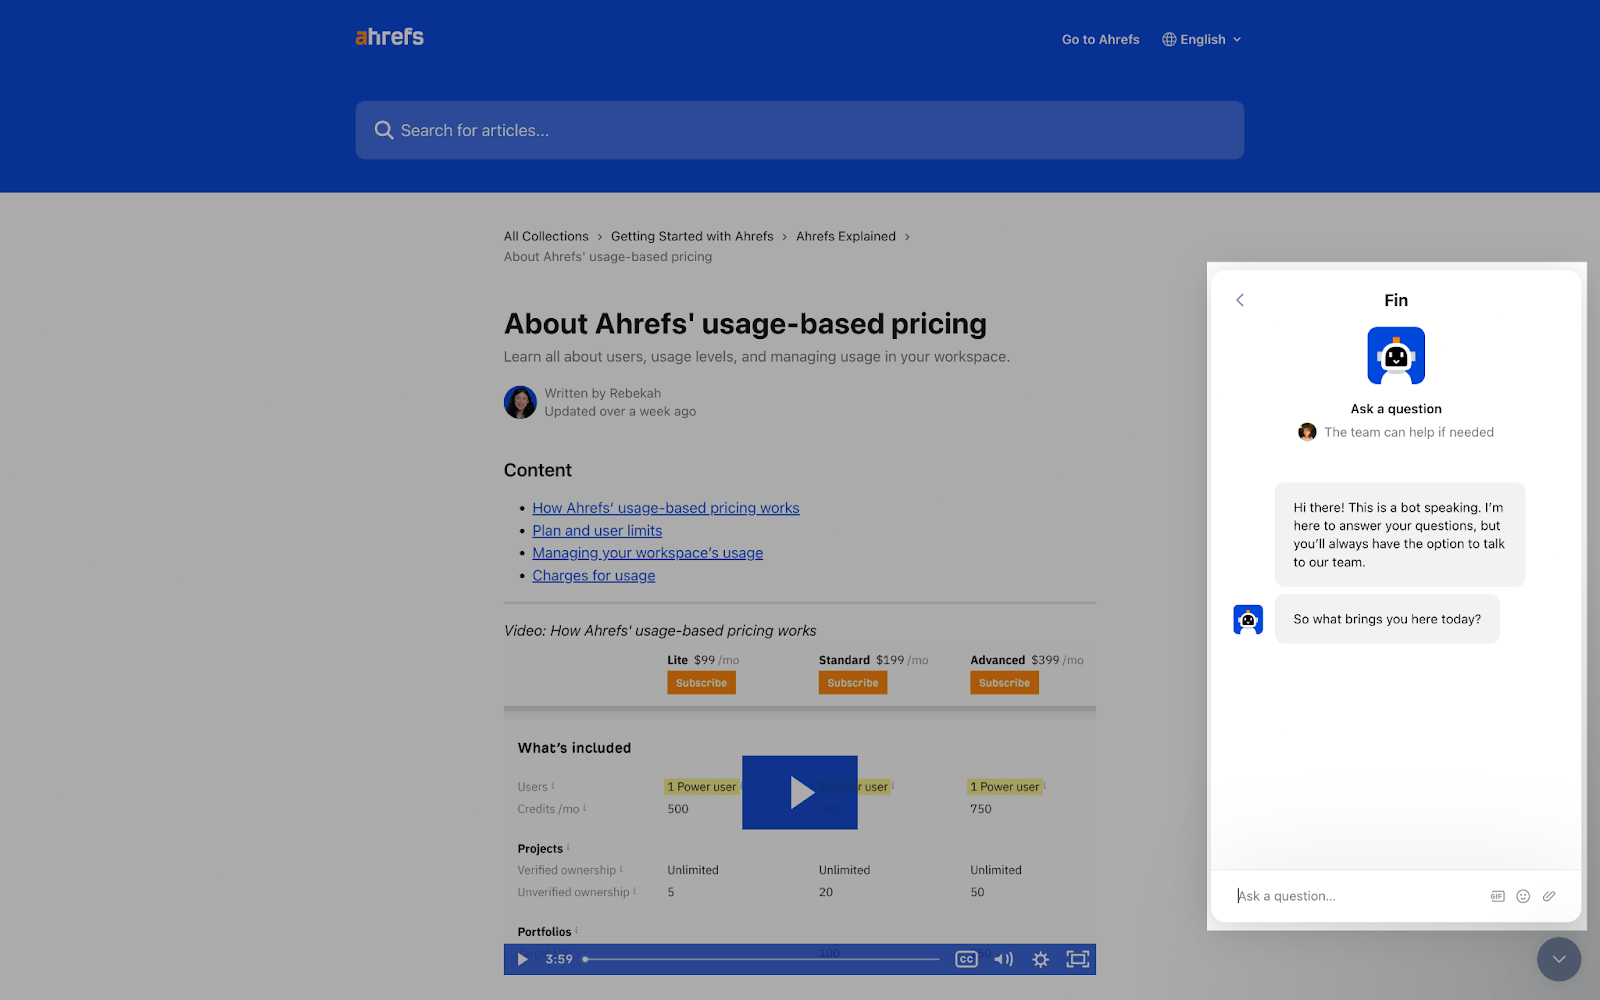Click the video timestamp 3:59
The width and height of the screenshot is (1600, 1000).
(x=559, y=959)
